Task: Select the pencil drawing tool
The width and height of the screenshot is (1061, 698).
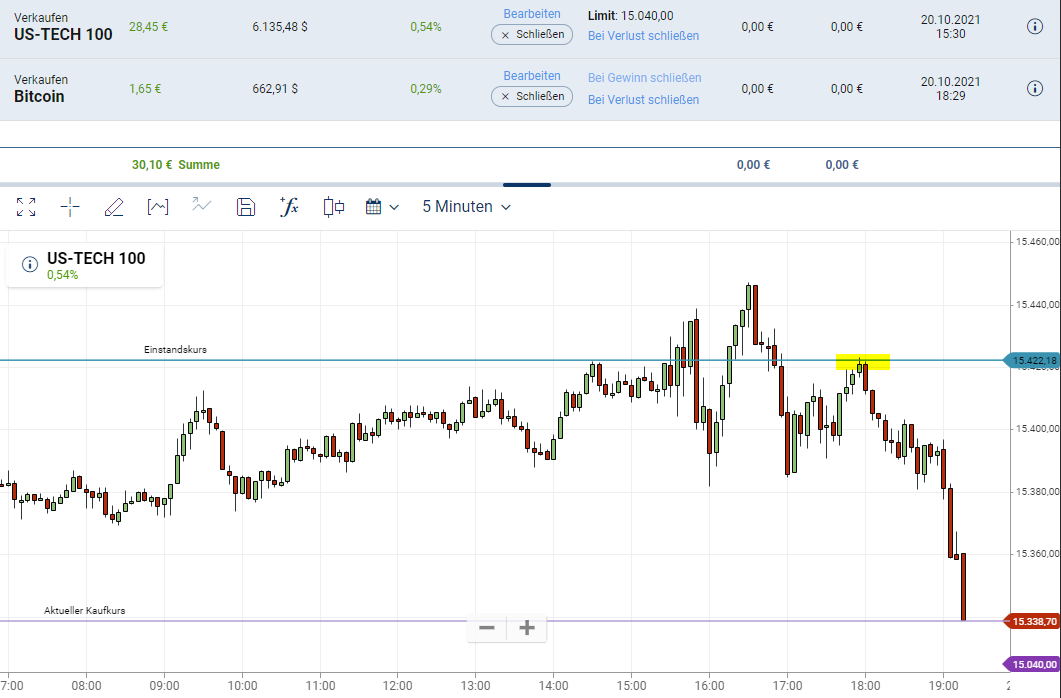Action: (x=113, y=207)
